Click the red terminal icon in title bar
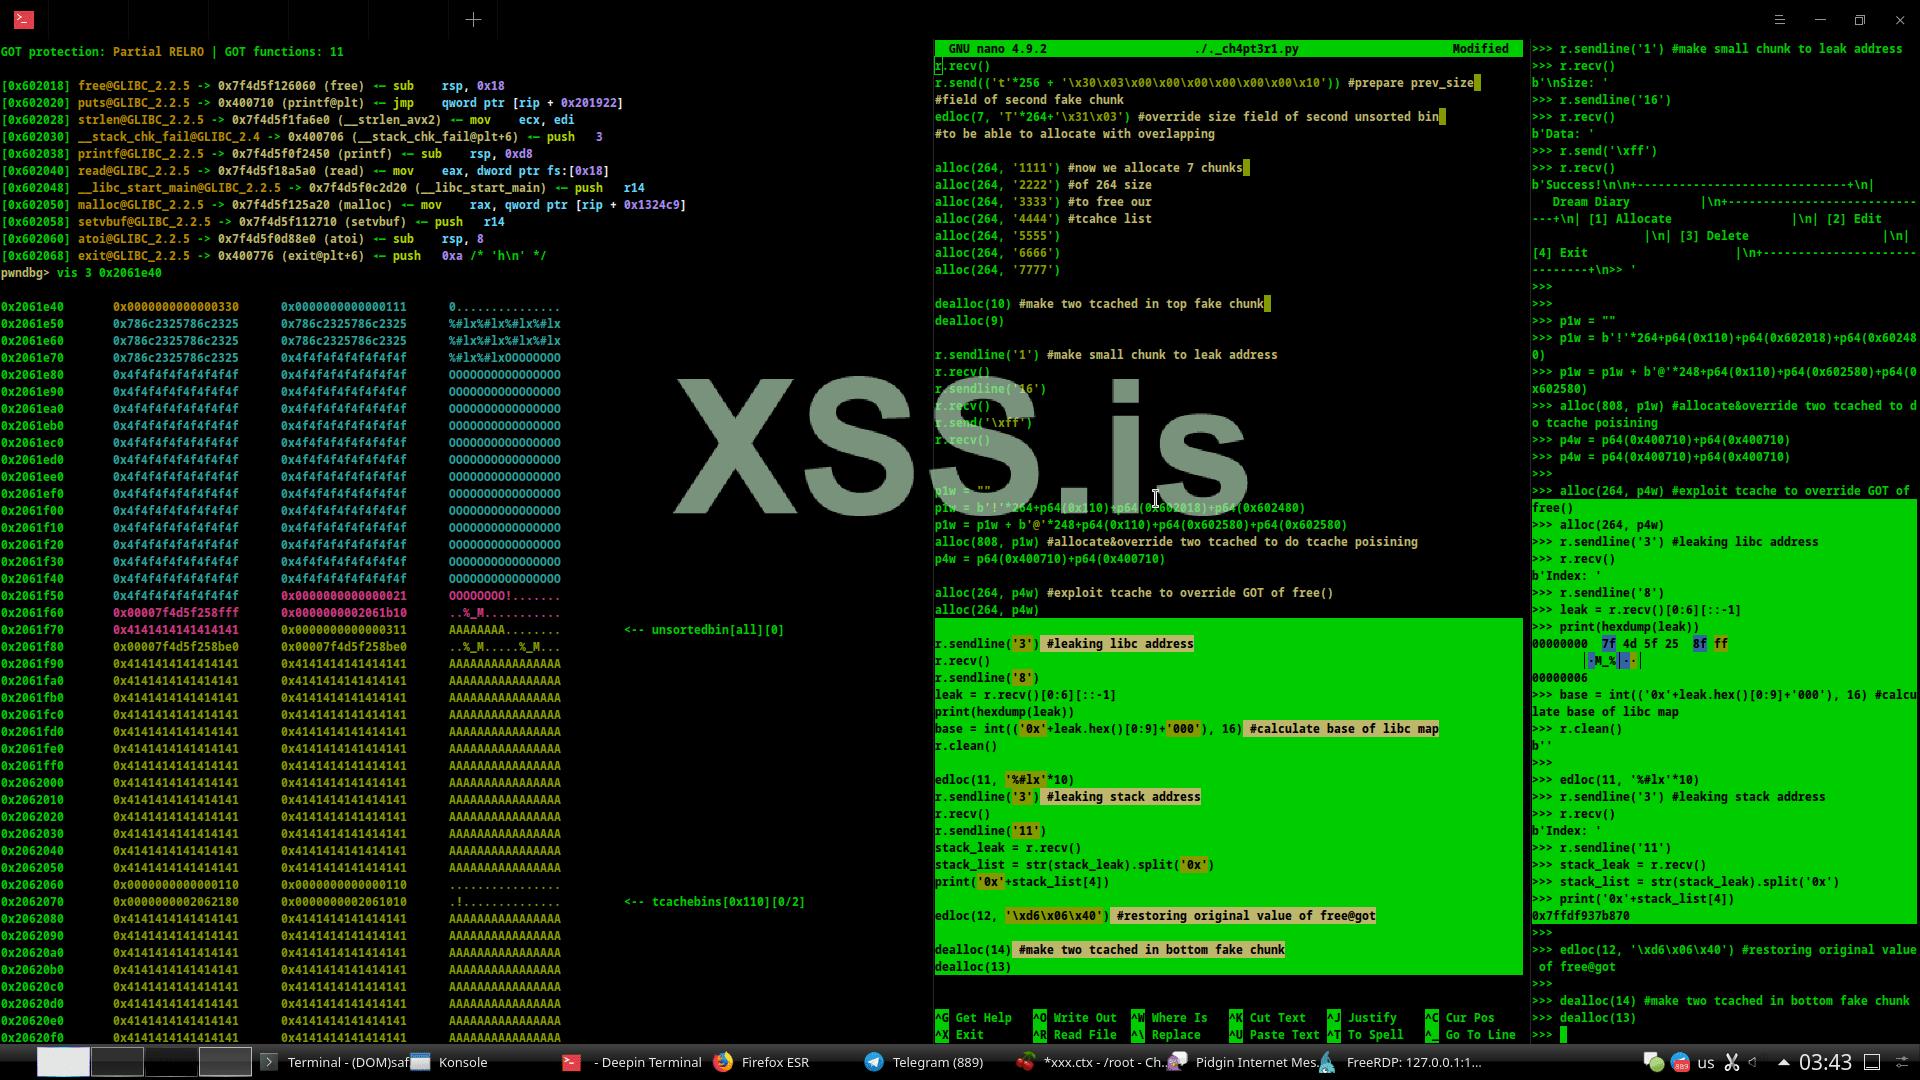Image resolution: width=1920 pixels, height=1080 pixels. [23, 19]
